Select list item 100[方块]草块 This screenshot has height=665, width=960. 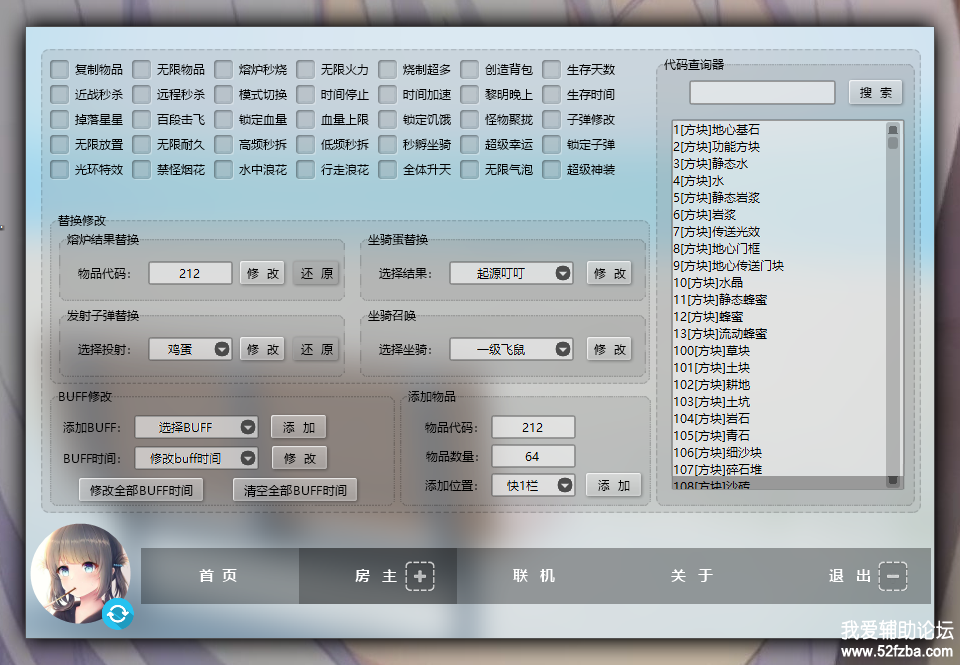(779, 350)
